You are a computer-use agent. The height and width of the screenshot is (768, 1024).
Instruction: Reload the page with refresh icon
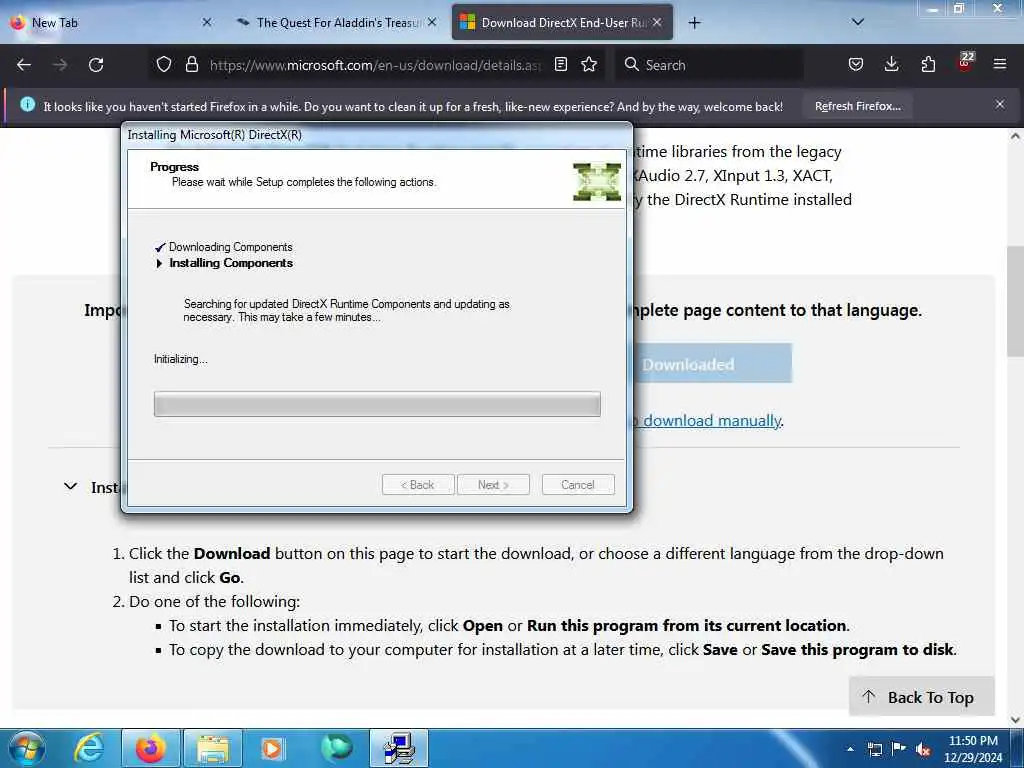click(96, 65)
